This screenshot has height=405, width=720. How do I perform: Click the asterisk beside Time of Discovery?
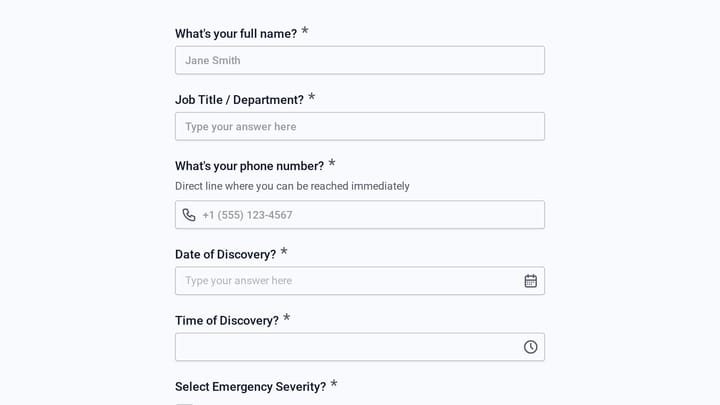287,318
